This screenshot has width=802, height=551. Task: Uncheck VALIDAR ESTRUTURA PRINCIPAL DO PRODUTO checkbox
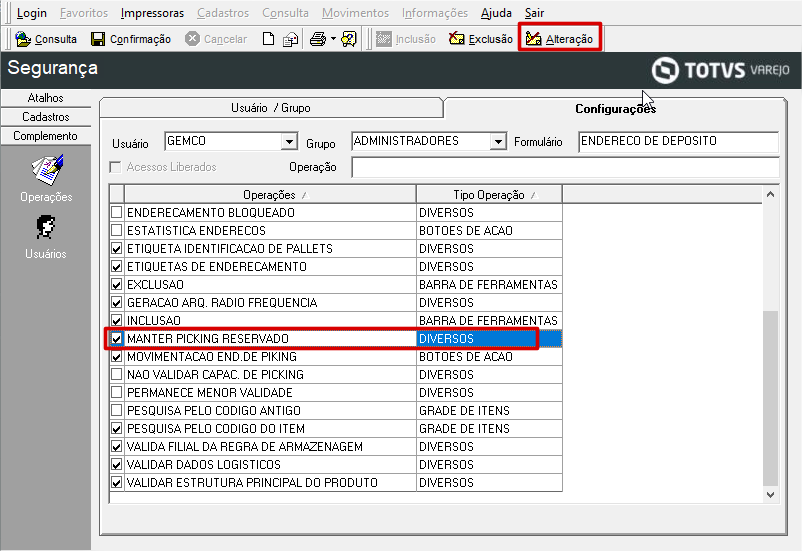[117, 482]
